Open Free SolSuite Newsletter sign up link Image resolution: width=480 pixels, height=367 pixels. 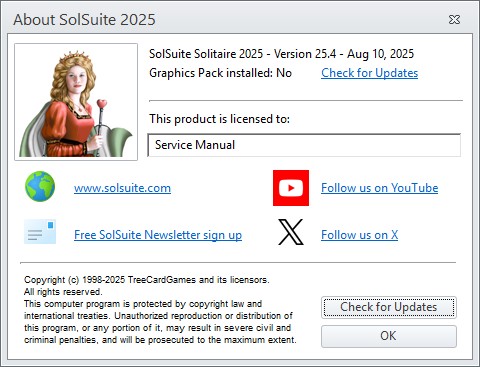158,235
